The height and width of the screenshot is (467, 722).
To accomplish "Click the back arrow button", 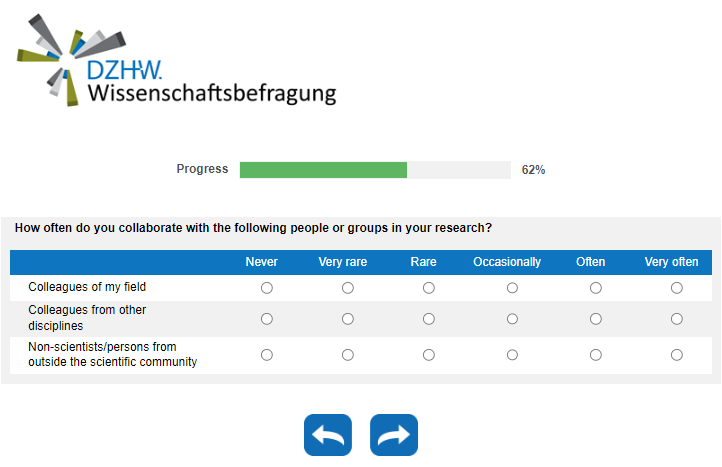I will click(x=328, y=435).
